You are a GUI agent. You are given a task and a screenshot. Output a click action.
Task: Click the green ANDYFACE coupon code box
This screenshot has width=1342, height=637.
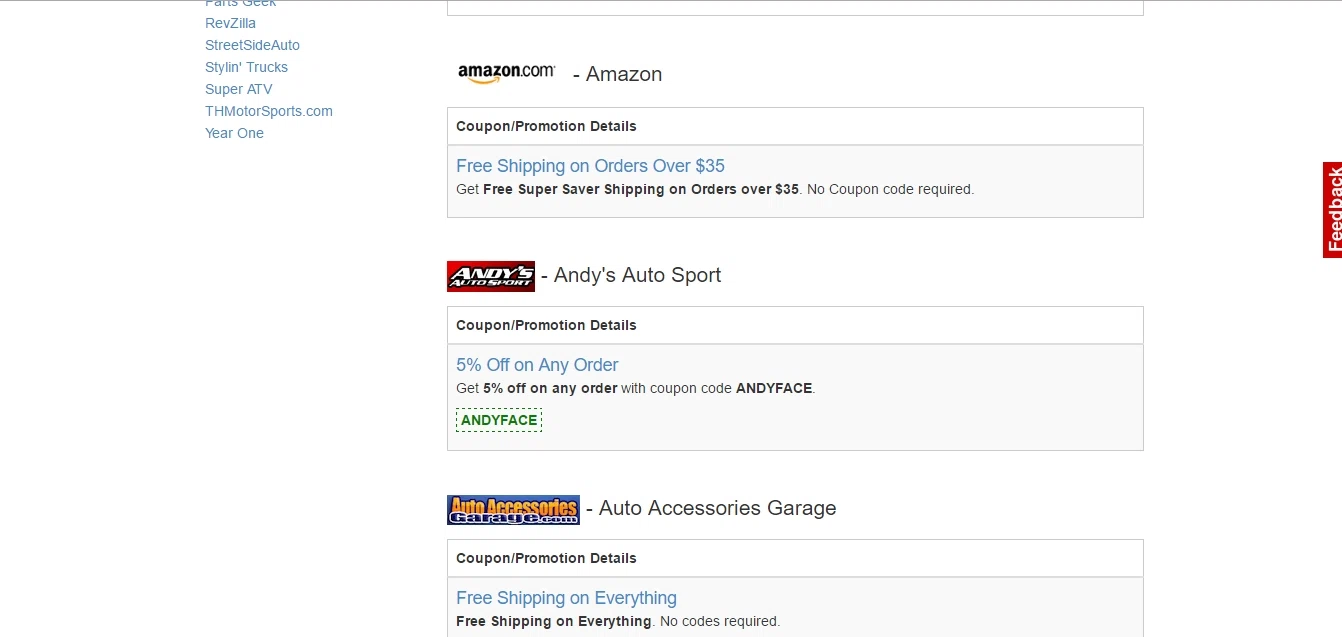point(499,420)
